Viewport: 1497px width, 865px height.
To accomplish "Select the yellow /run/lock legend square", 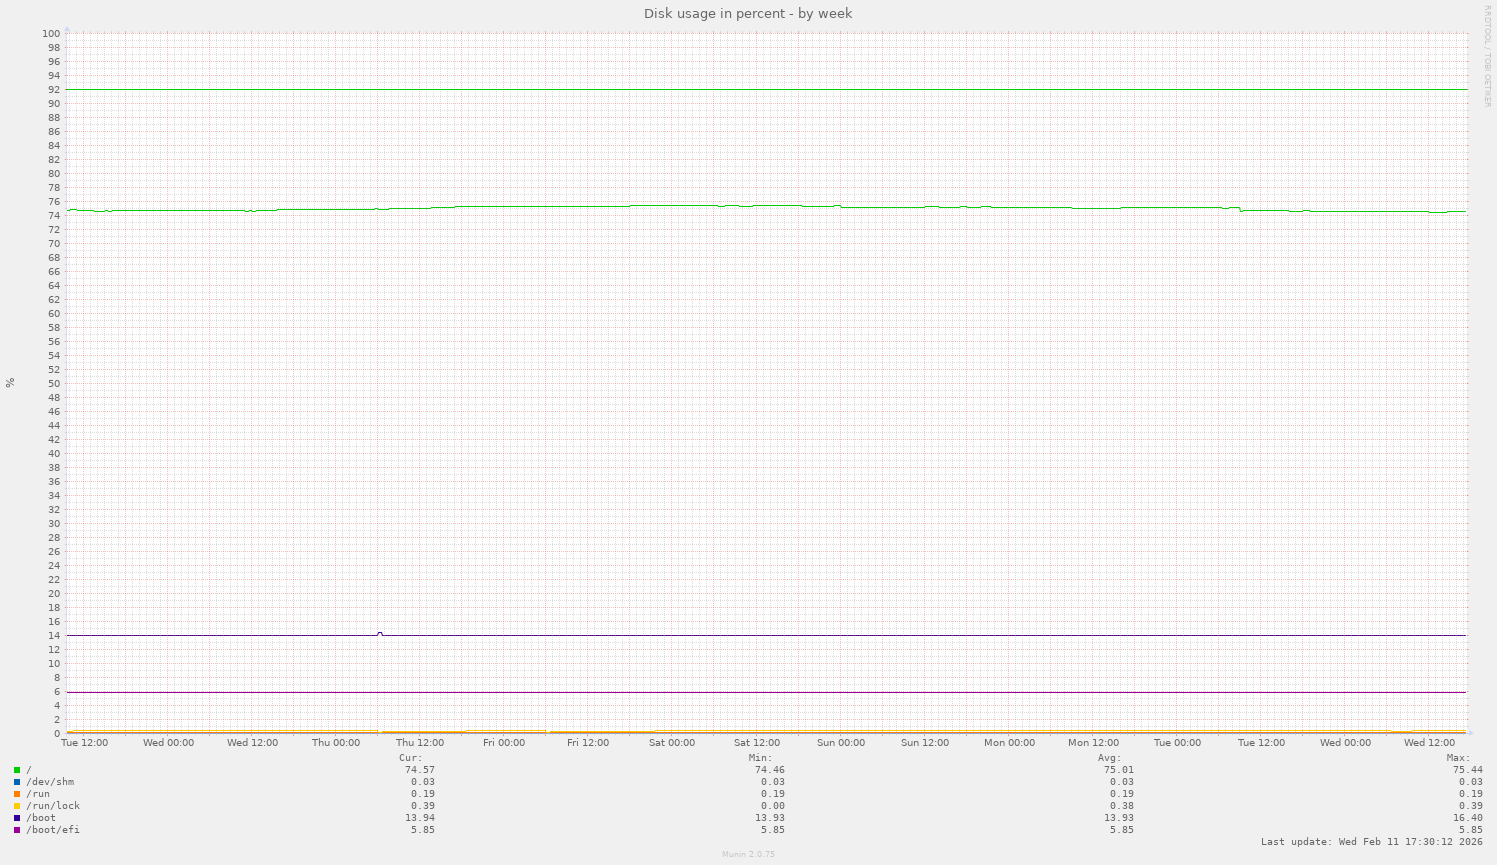I will pos(16,805).
